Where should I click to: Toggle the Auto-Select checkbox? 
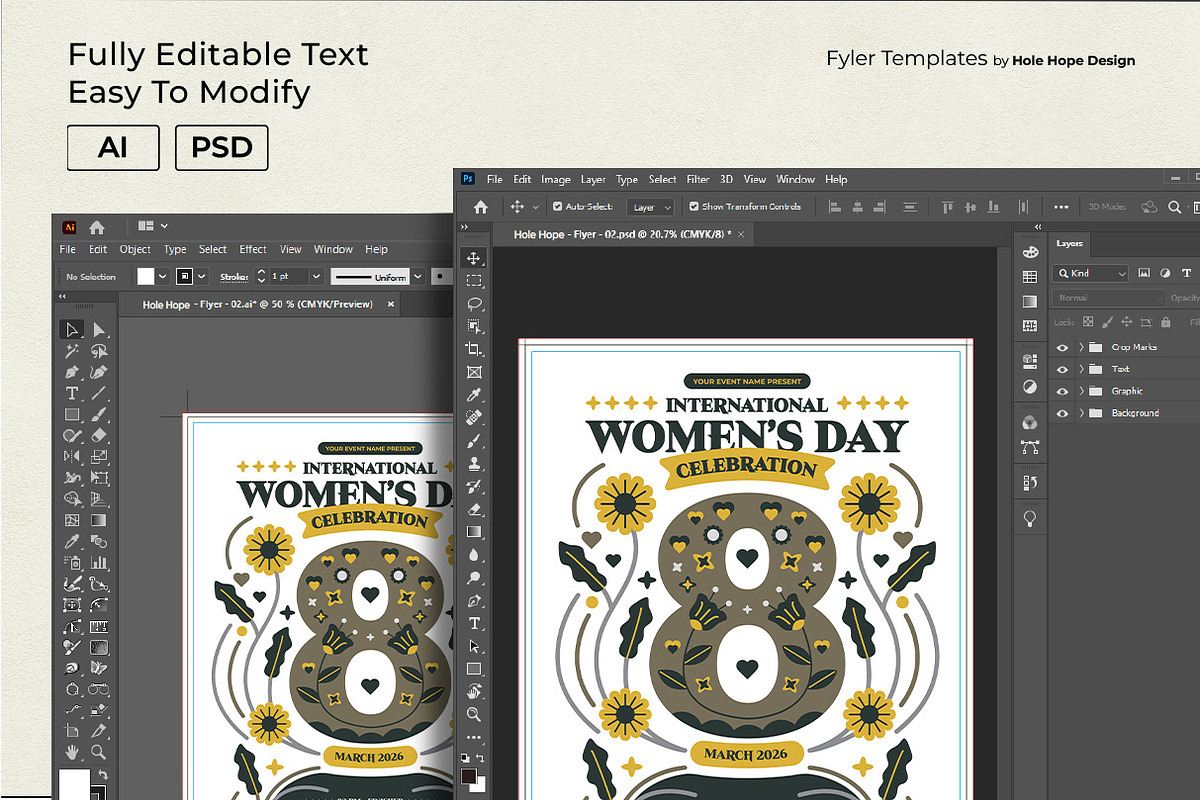coord(556,207)
